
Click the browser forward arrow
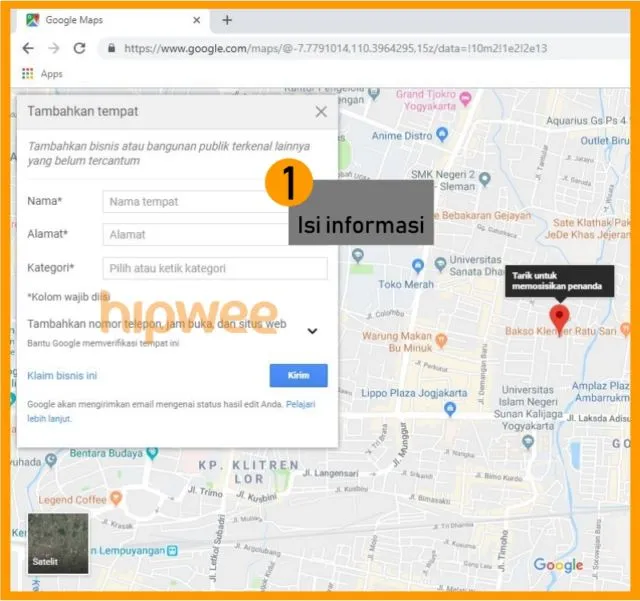tap(53, 48)
